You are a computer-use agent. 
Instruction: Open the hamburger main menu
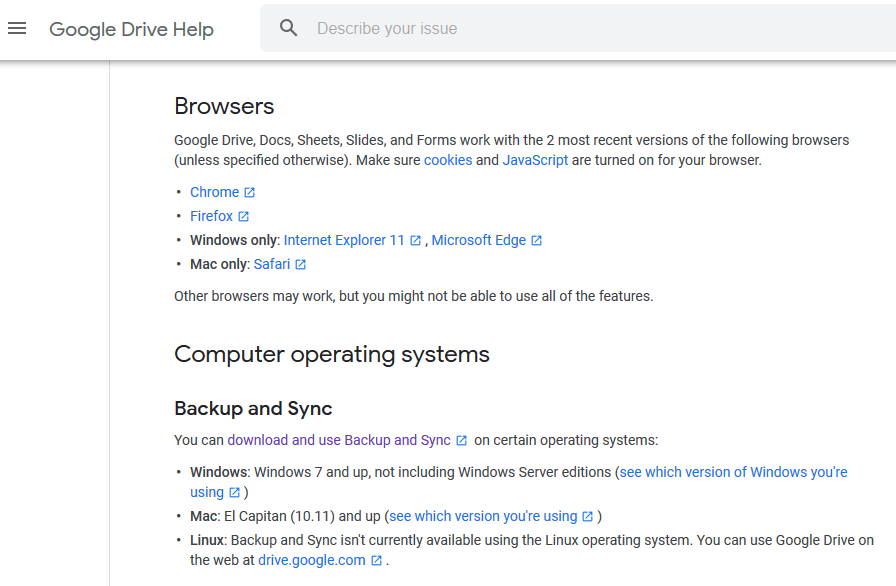17,28
